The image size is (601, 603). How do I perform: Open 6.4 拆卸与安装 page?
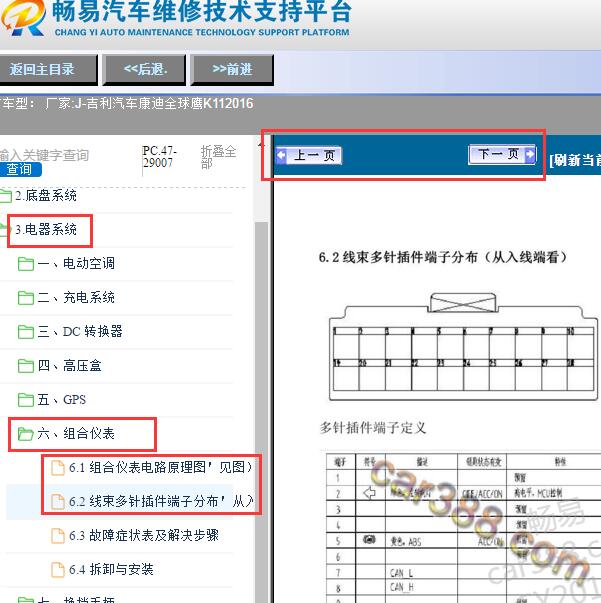click(111, 569)
